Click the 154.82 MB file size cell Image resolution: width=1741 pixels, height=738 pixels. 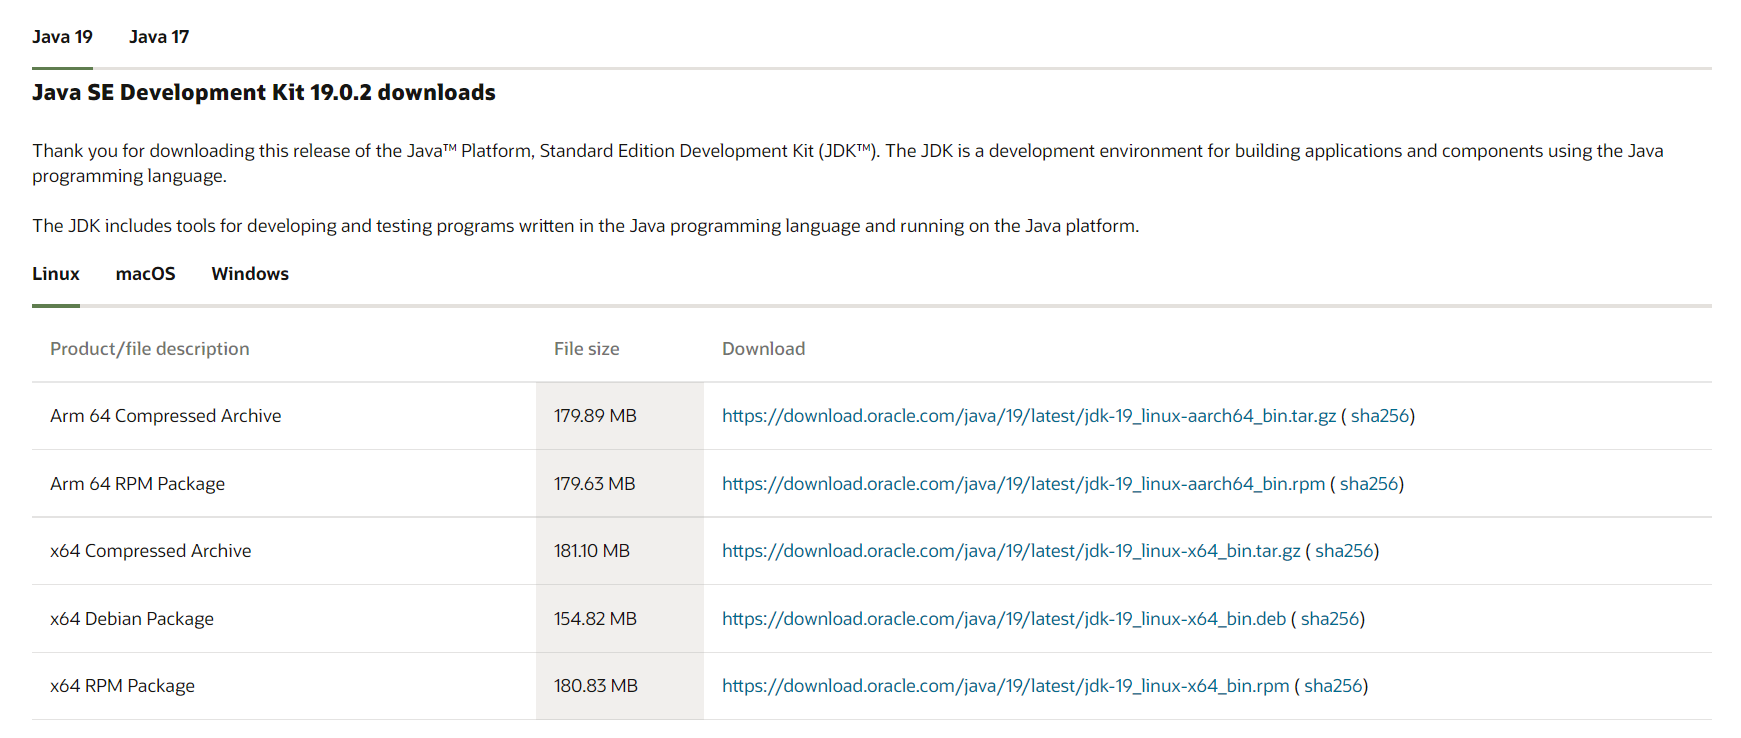[620, 619]
